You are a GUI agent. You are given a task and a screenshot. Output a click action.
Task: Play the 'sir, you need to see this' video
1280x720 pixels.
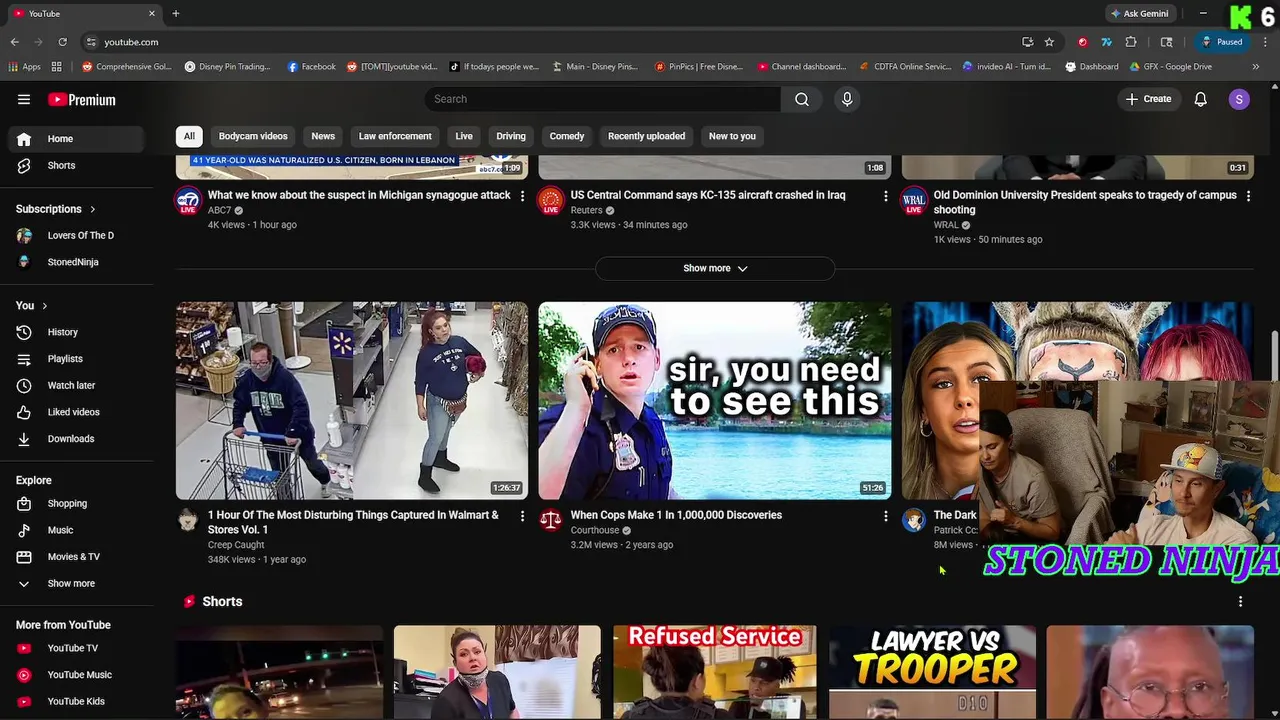715,400
